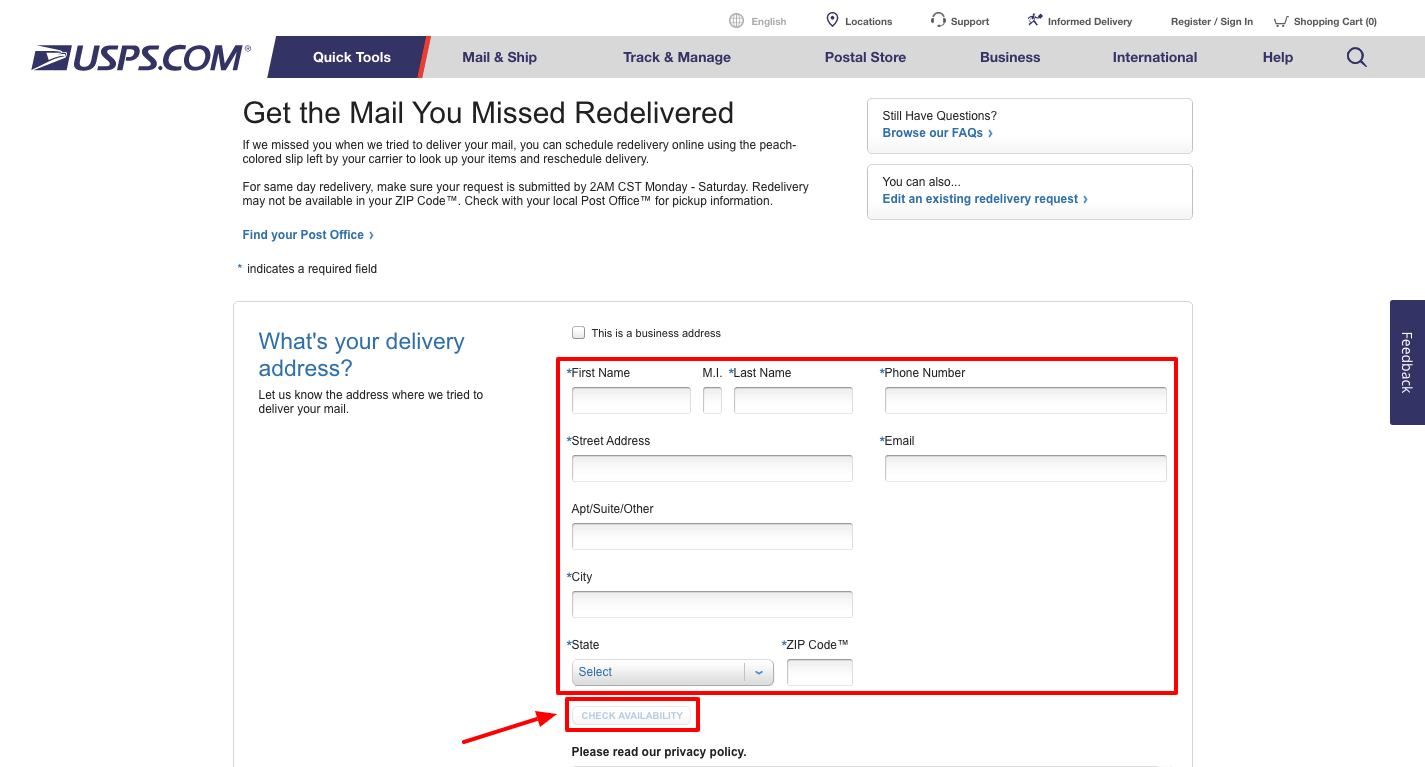Click 'Please read our privacy policy.' text
Image resolution: width=1425 pixels, height=767 pixels.
(659, 752)
